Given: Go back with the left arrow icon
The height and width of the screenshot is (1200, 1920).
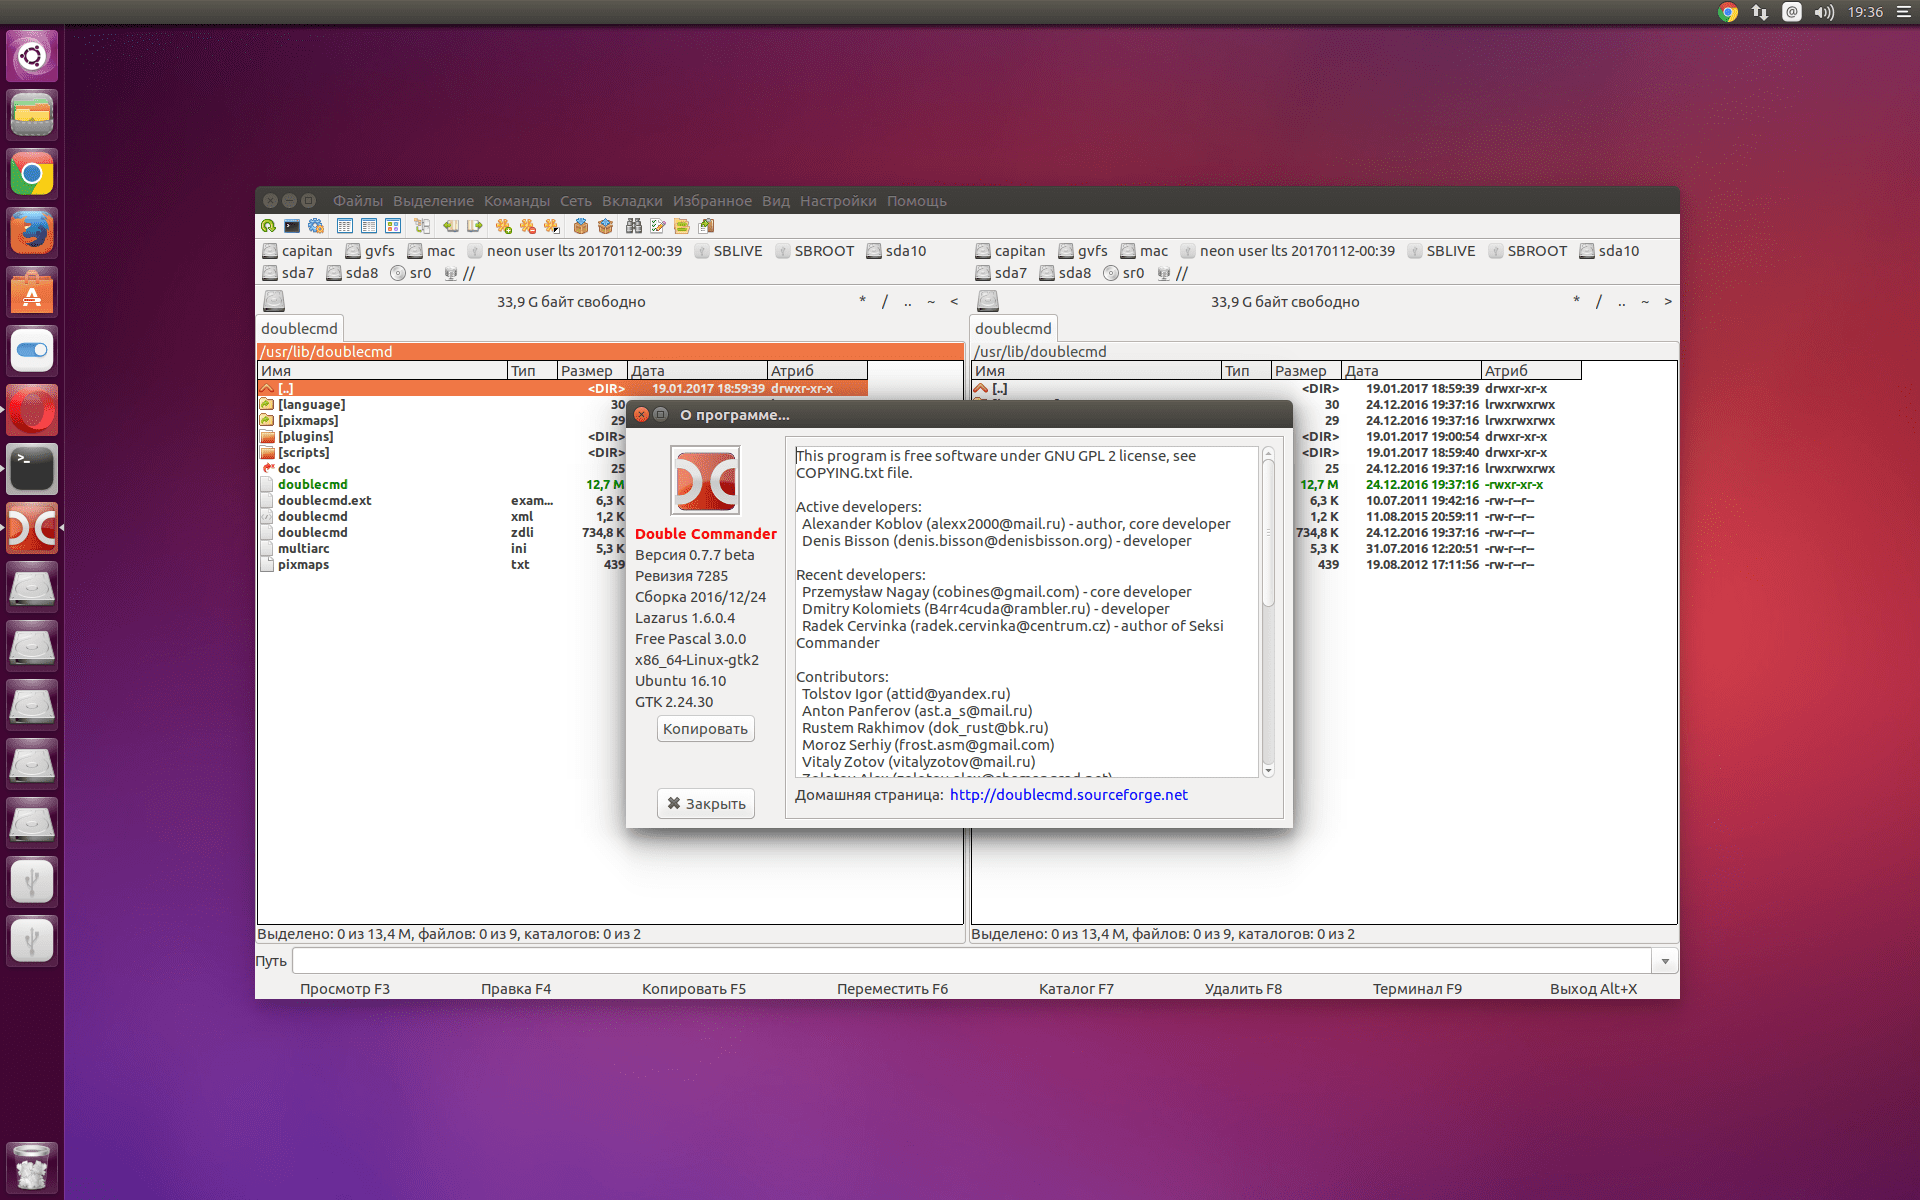Looking at the screenshot, I should (451, 226).
